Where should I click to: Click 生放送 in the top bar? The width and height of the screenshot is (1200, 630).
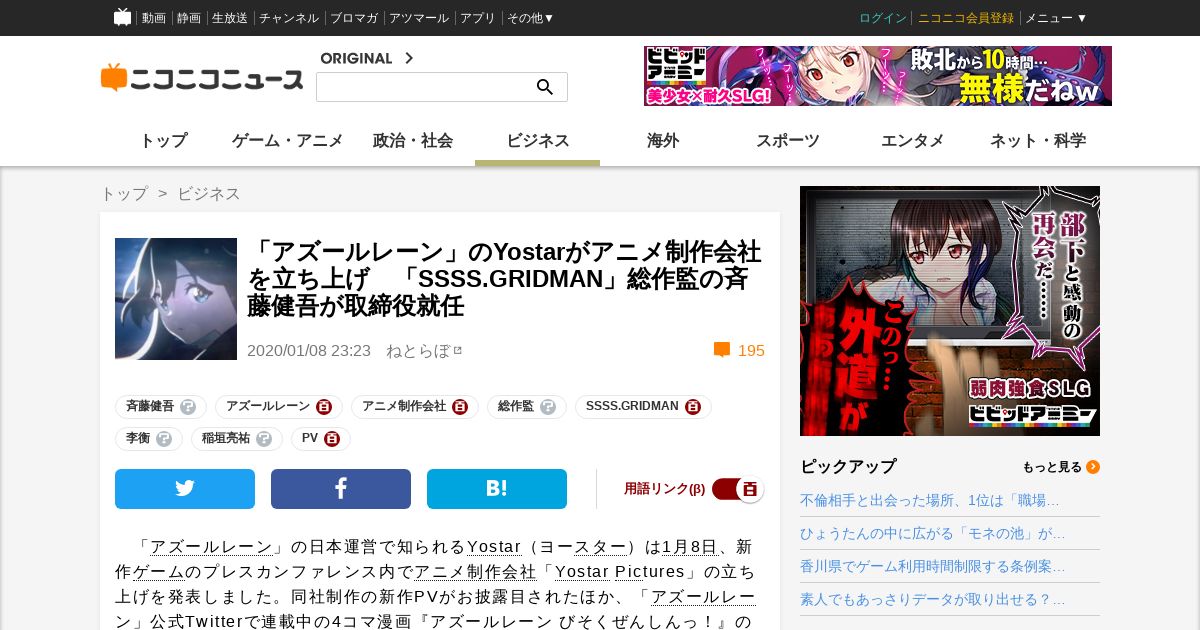pos(230,18)
